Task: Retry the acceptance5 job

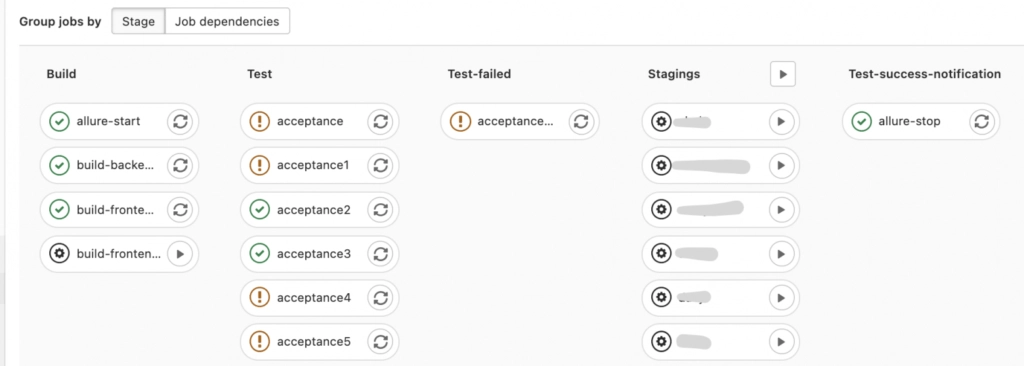Action: pyautogui.click(x=381, y=342)
